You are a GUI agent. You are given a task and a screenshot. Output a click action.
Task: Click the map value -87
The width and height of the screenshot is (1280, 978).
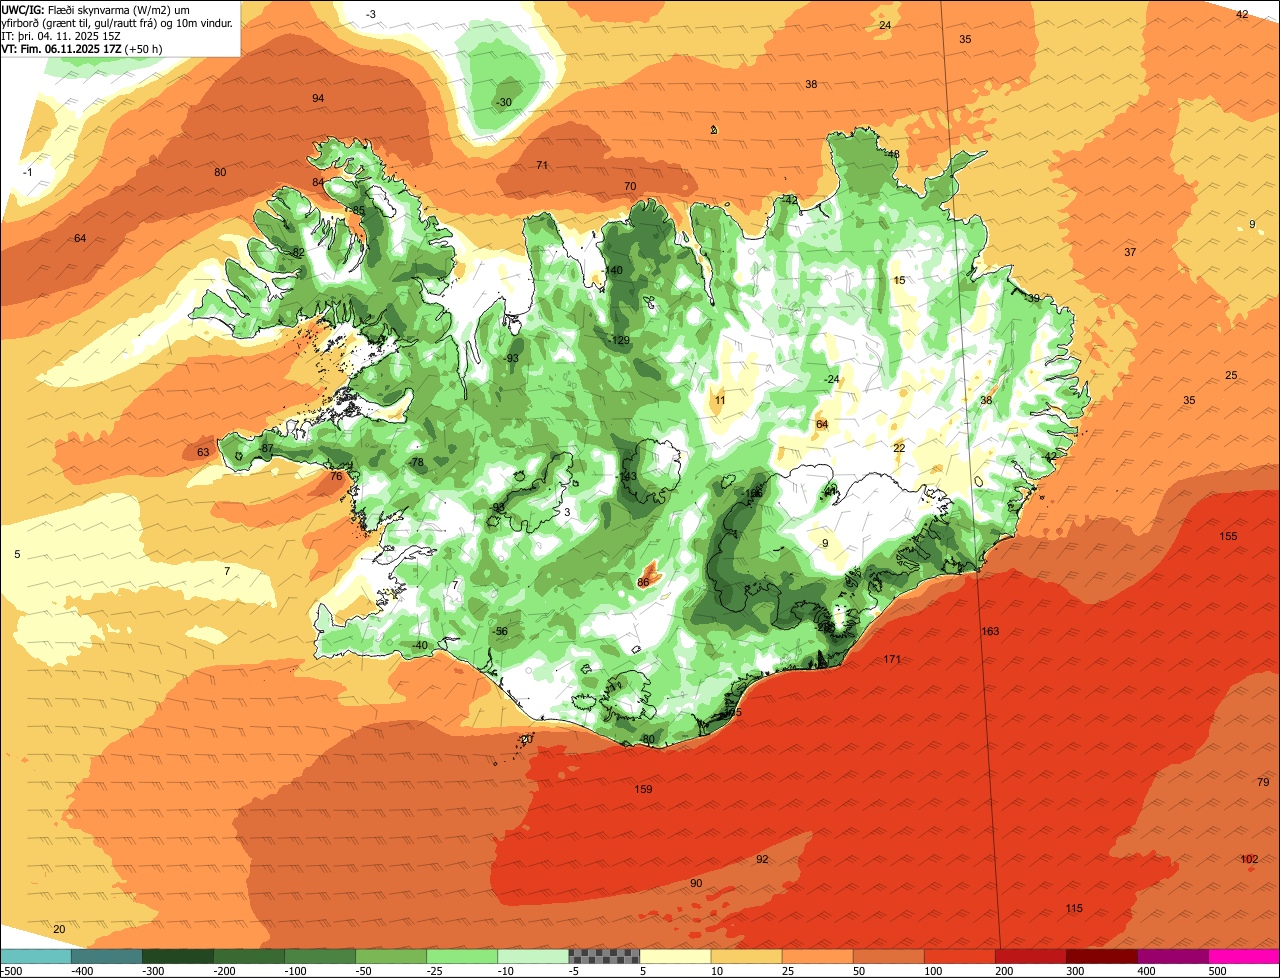coord(265,448)
